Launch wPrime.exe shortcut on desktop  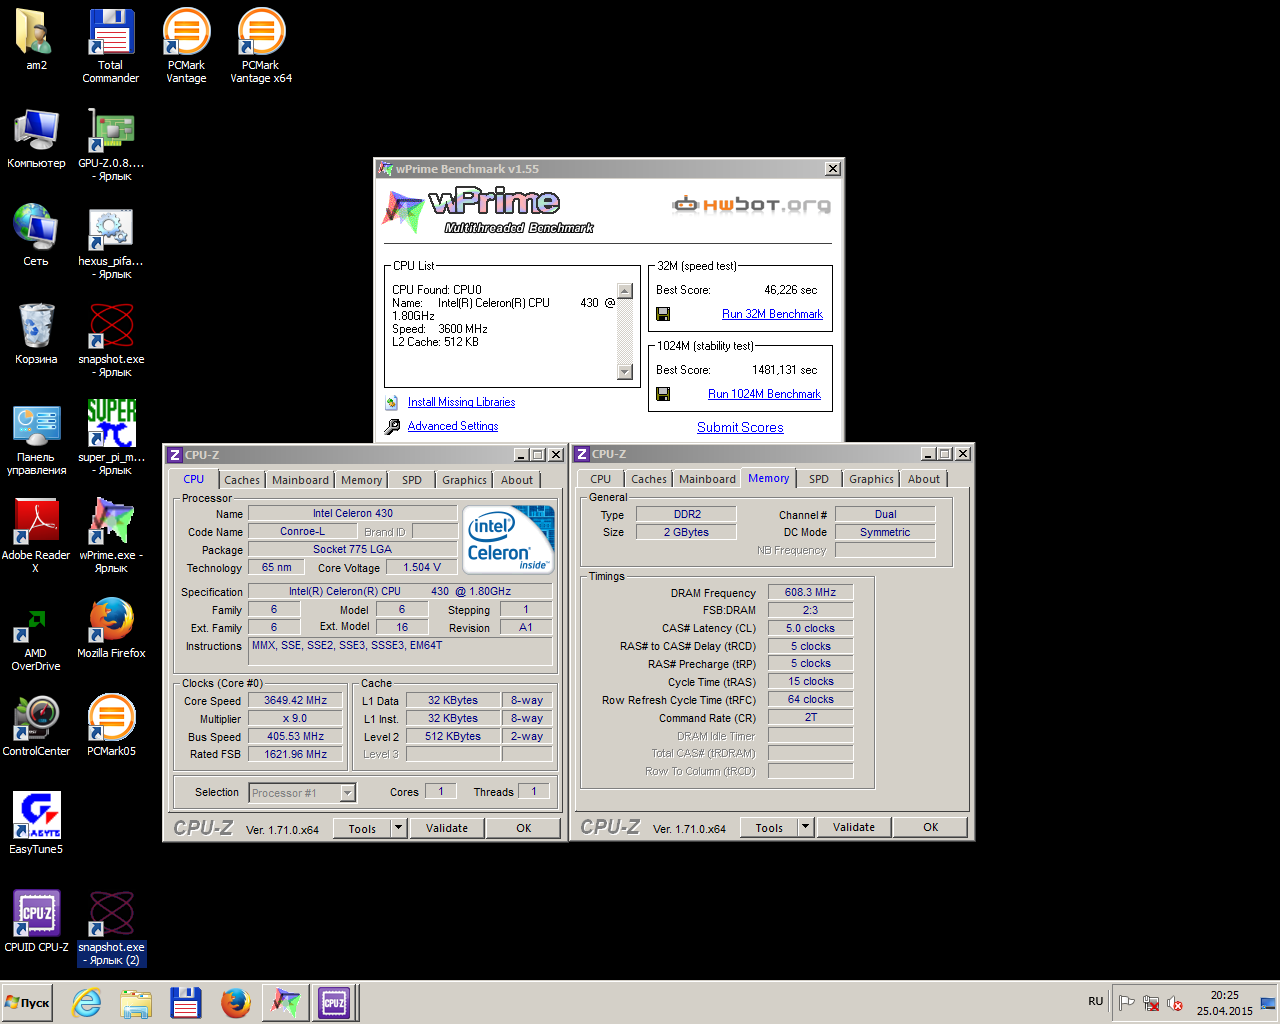tap(111, 535)
